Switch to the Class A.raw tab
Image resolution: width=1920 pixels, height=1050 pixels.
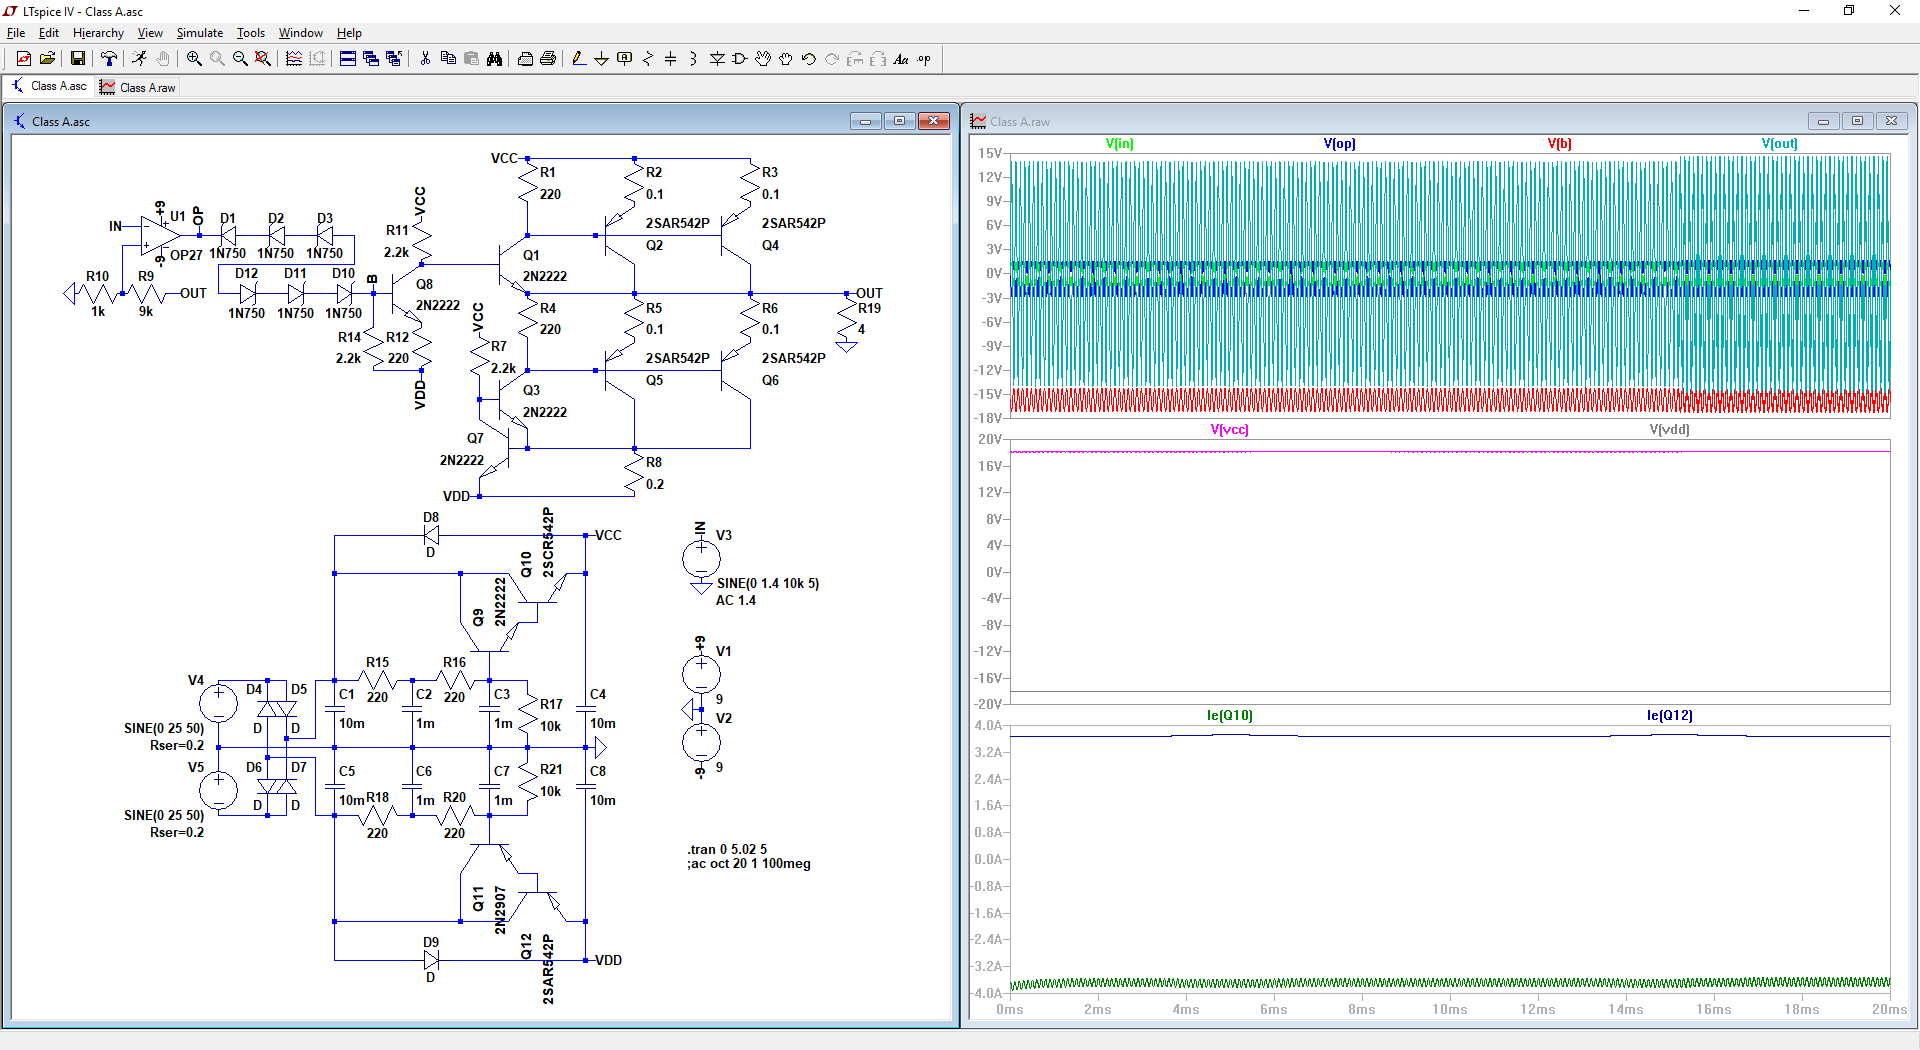click(138, 88)
